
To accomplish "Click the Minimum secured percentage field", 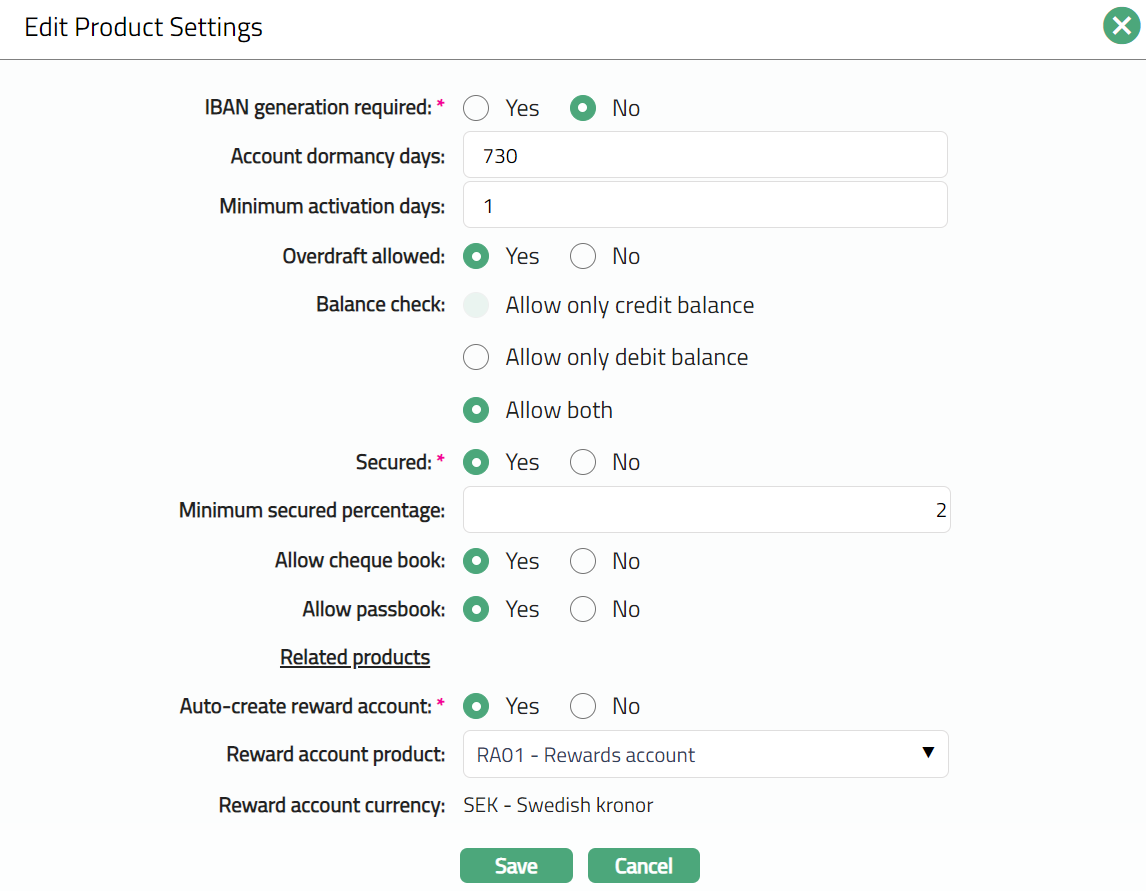I will click(x=705, y=510).
